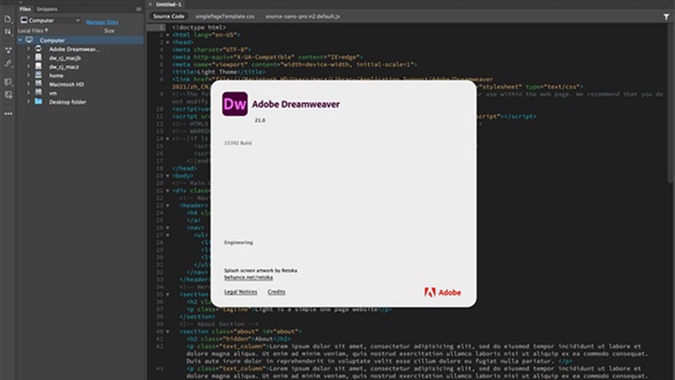The image size is (675, 380).
Task: Open Legal Notices in the About dialog
Action: (x=241, y=292)
